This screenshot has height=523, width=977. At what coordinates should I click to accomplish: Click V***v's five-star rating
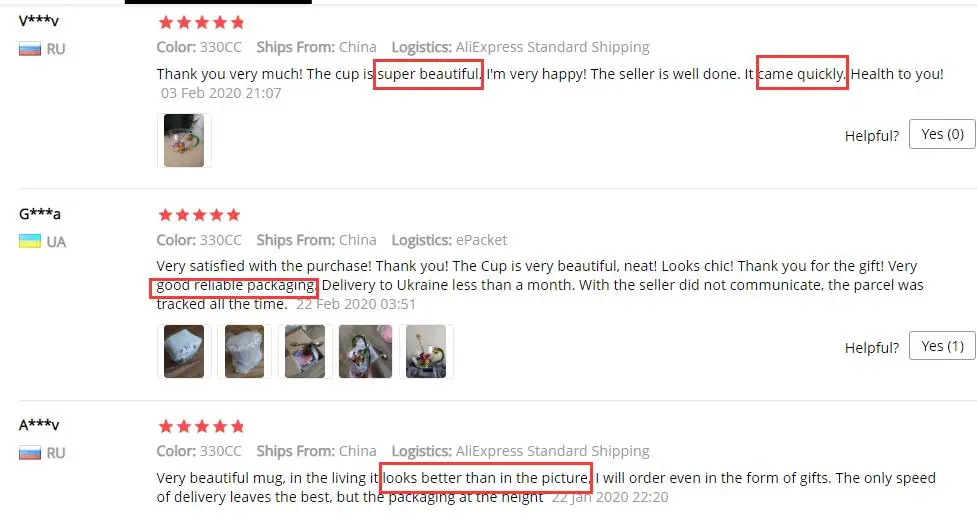(201, 23)
